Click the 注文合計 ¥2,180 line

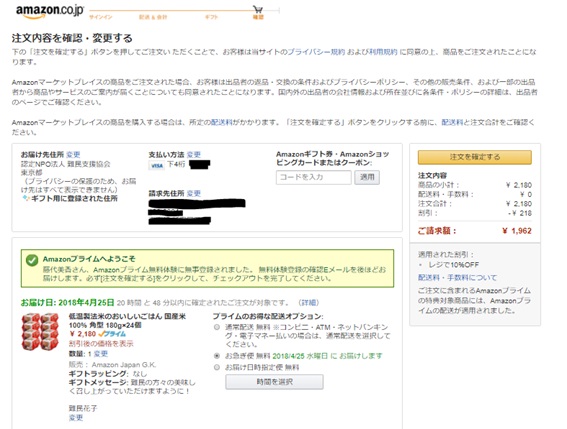[475, 204]
